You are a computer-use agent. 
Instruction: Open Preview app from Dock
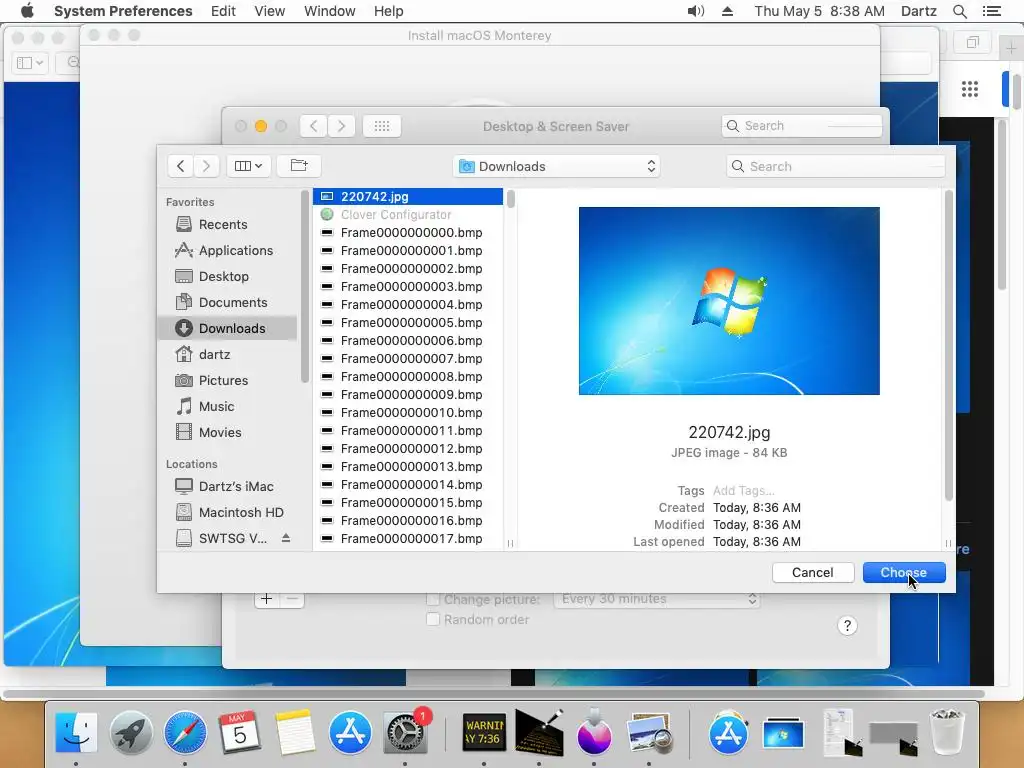coord(649,733)
